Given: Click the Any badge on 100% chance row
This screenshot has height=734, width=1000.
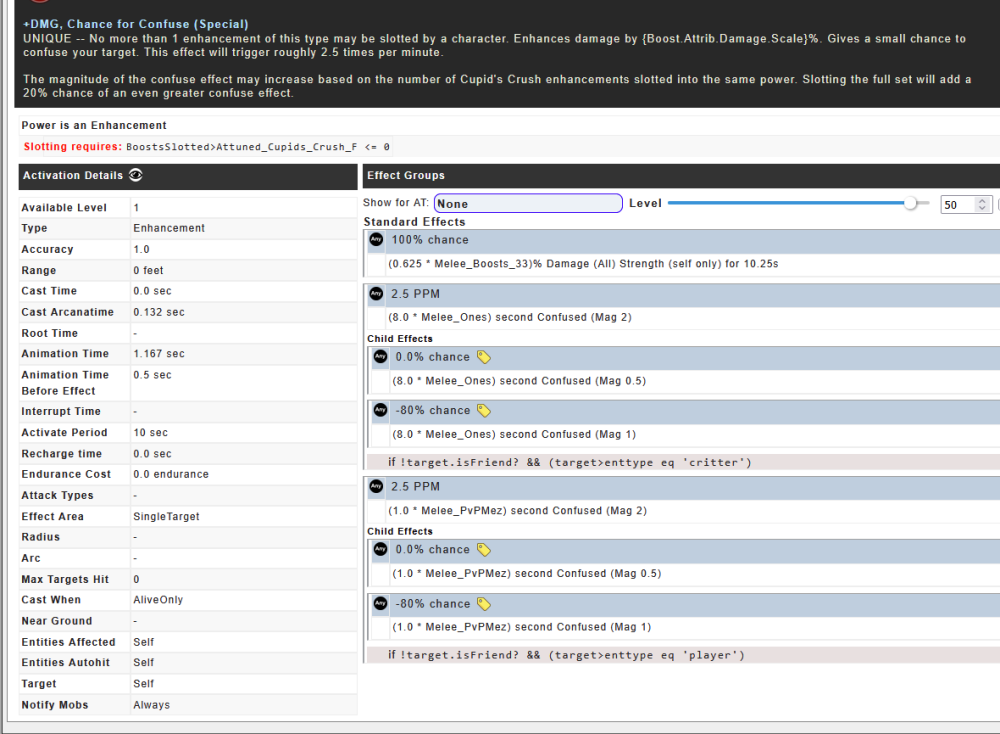Looking at the screenshot, I should pyautogui.click(x=376, y=240).
